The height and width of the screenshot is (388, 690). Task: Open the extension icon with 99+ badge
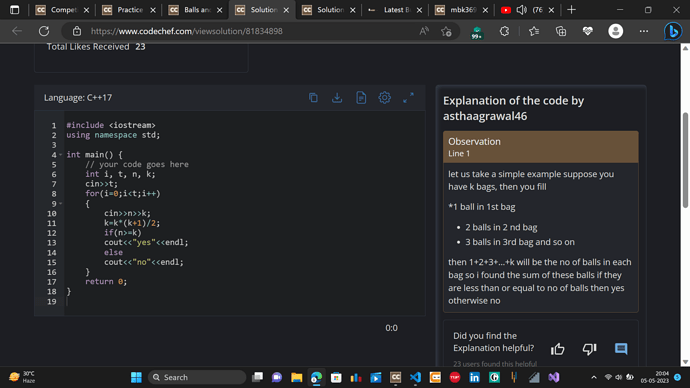(x=477, y=33)
